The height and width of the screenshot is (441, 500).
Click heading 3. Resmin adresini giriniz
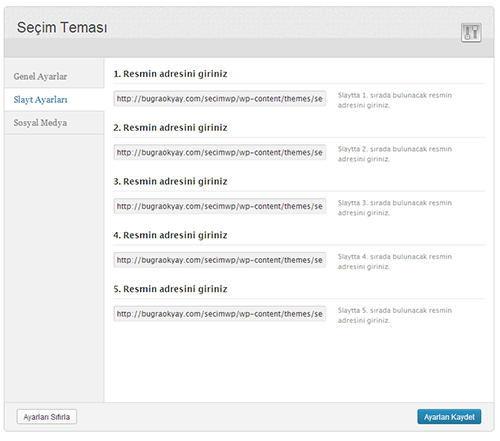tap(170, 181)
